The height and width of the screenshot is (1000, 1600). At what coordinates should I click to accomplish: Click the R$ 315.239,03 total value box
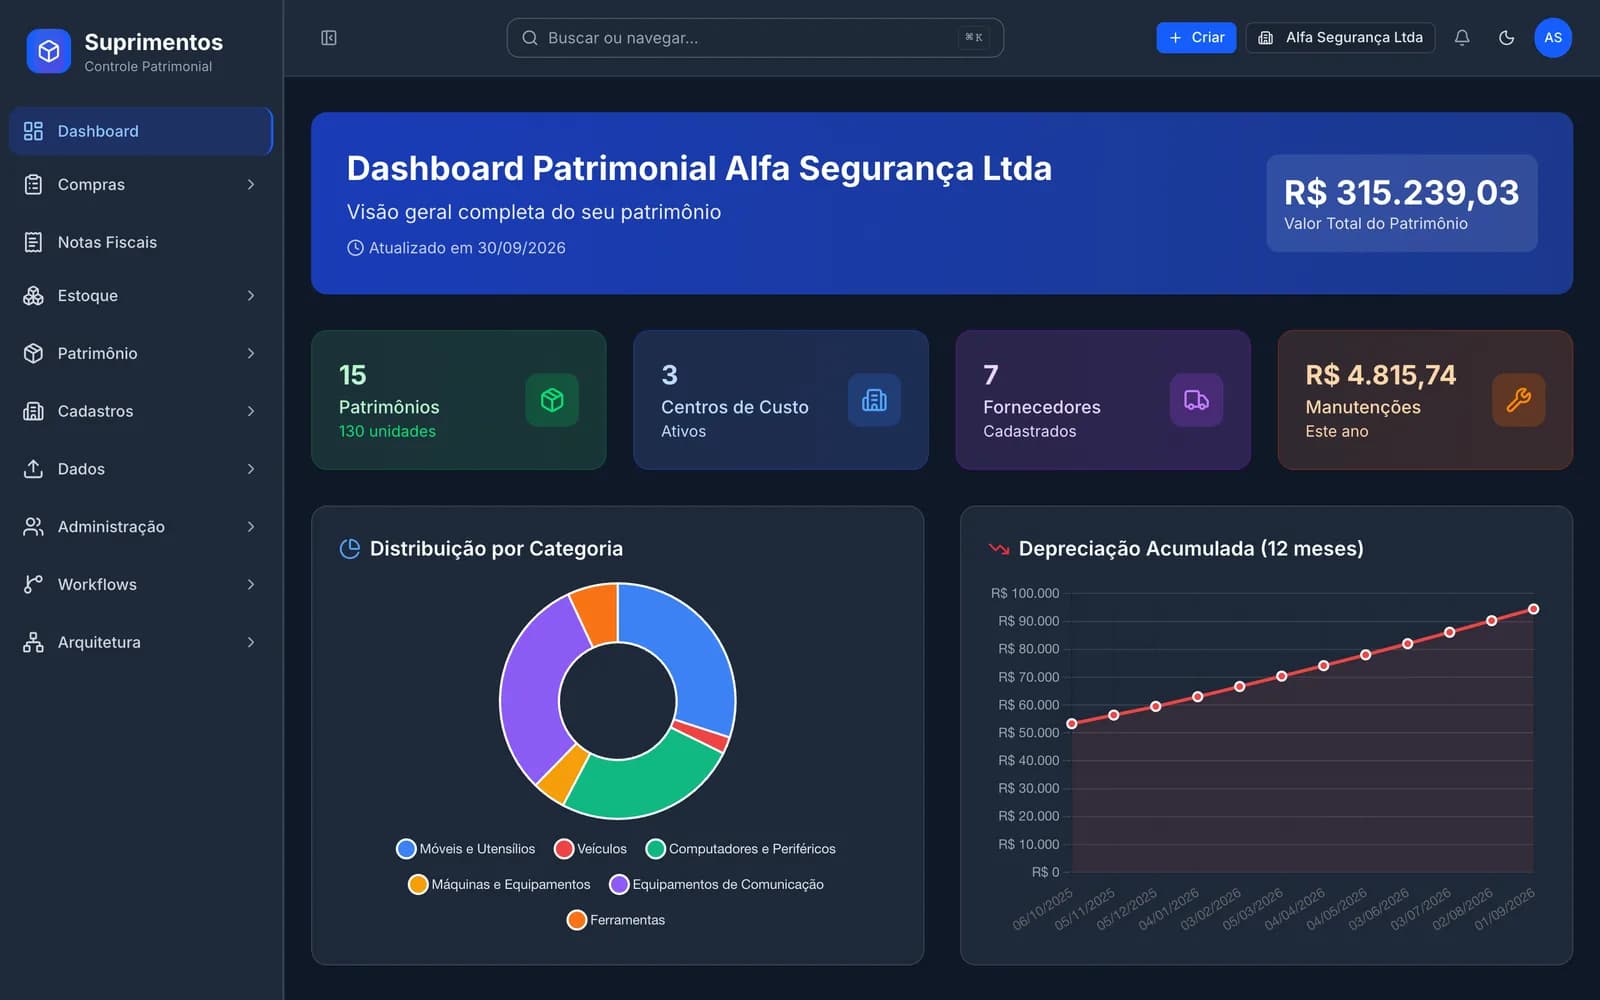tap(1402, 203)
